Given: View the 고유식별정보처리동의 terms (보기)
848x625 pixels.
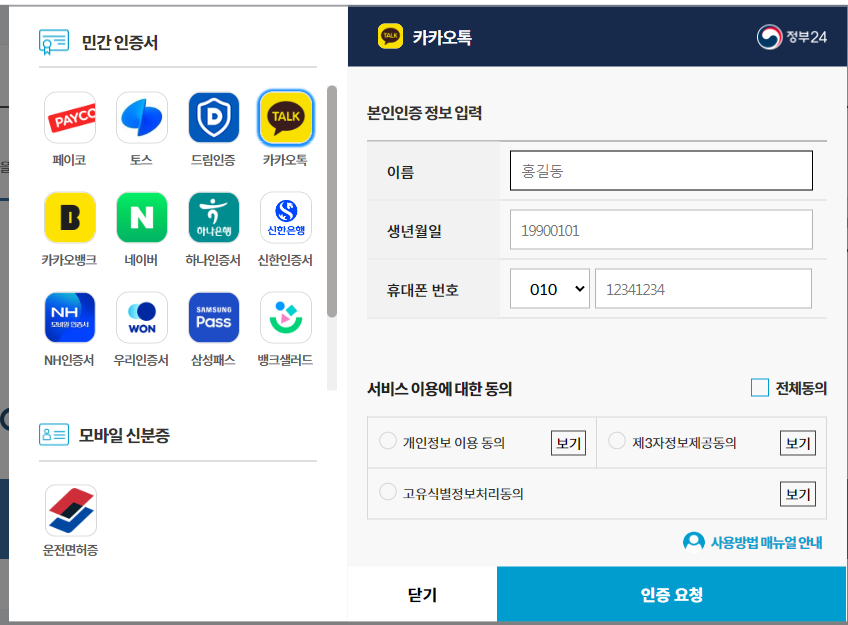Looking at the screenshot, I should [x=798, y=494].
